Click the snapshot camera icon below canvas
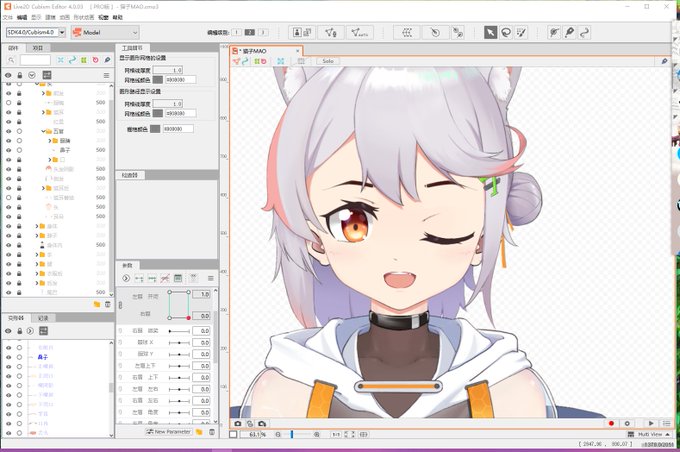This screenshot has height=452, width=680. point(238,423)
